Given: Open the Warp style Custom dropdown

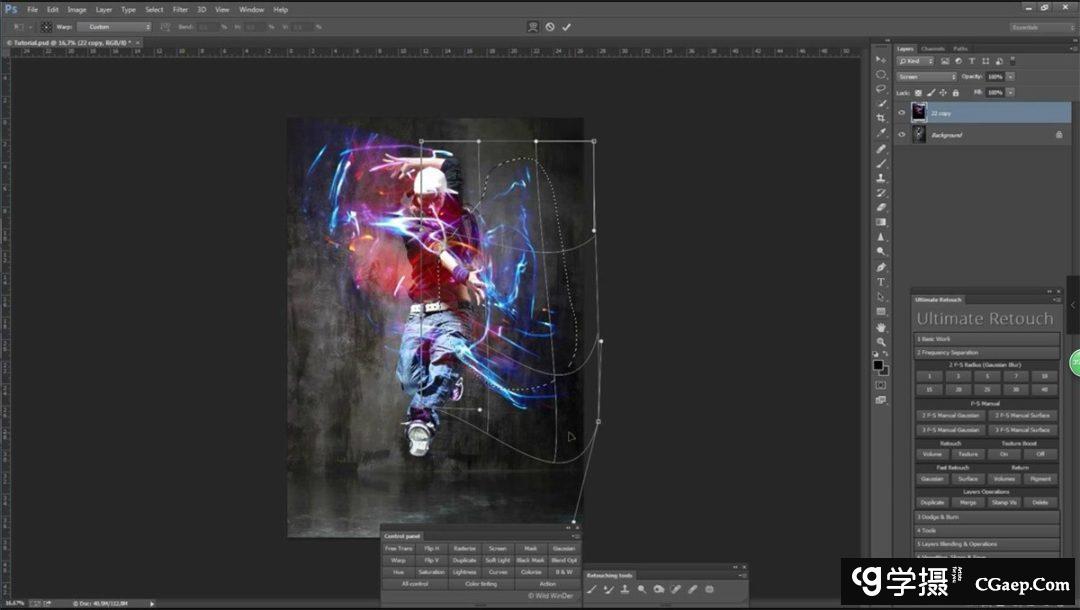Looking at the screenshot, I should tap(114, 27).
